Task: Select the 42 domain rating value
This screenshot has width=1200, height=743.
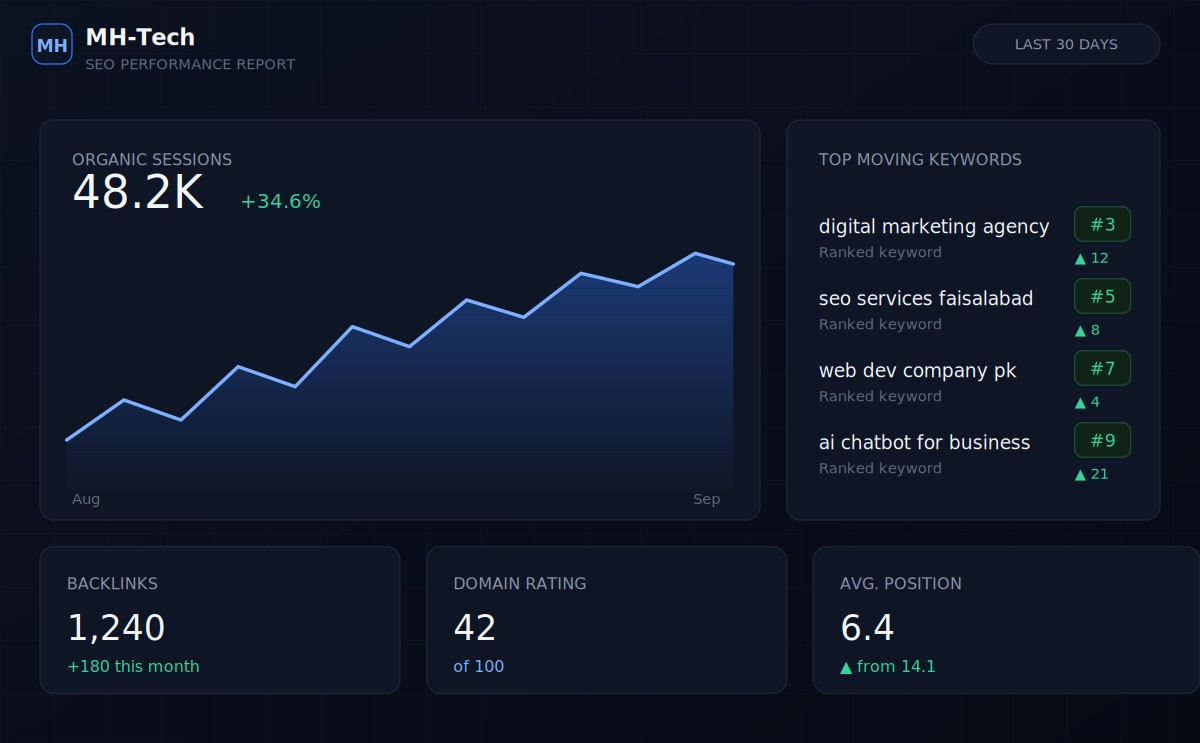Action: 475,628
